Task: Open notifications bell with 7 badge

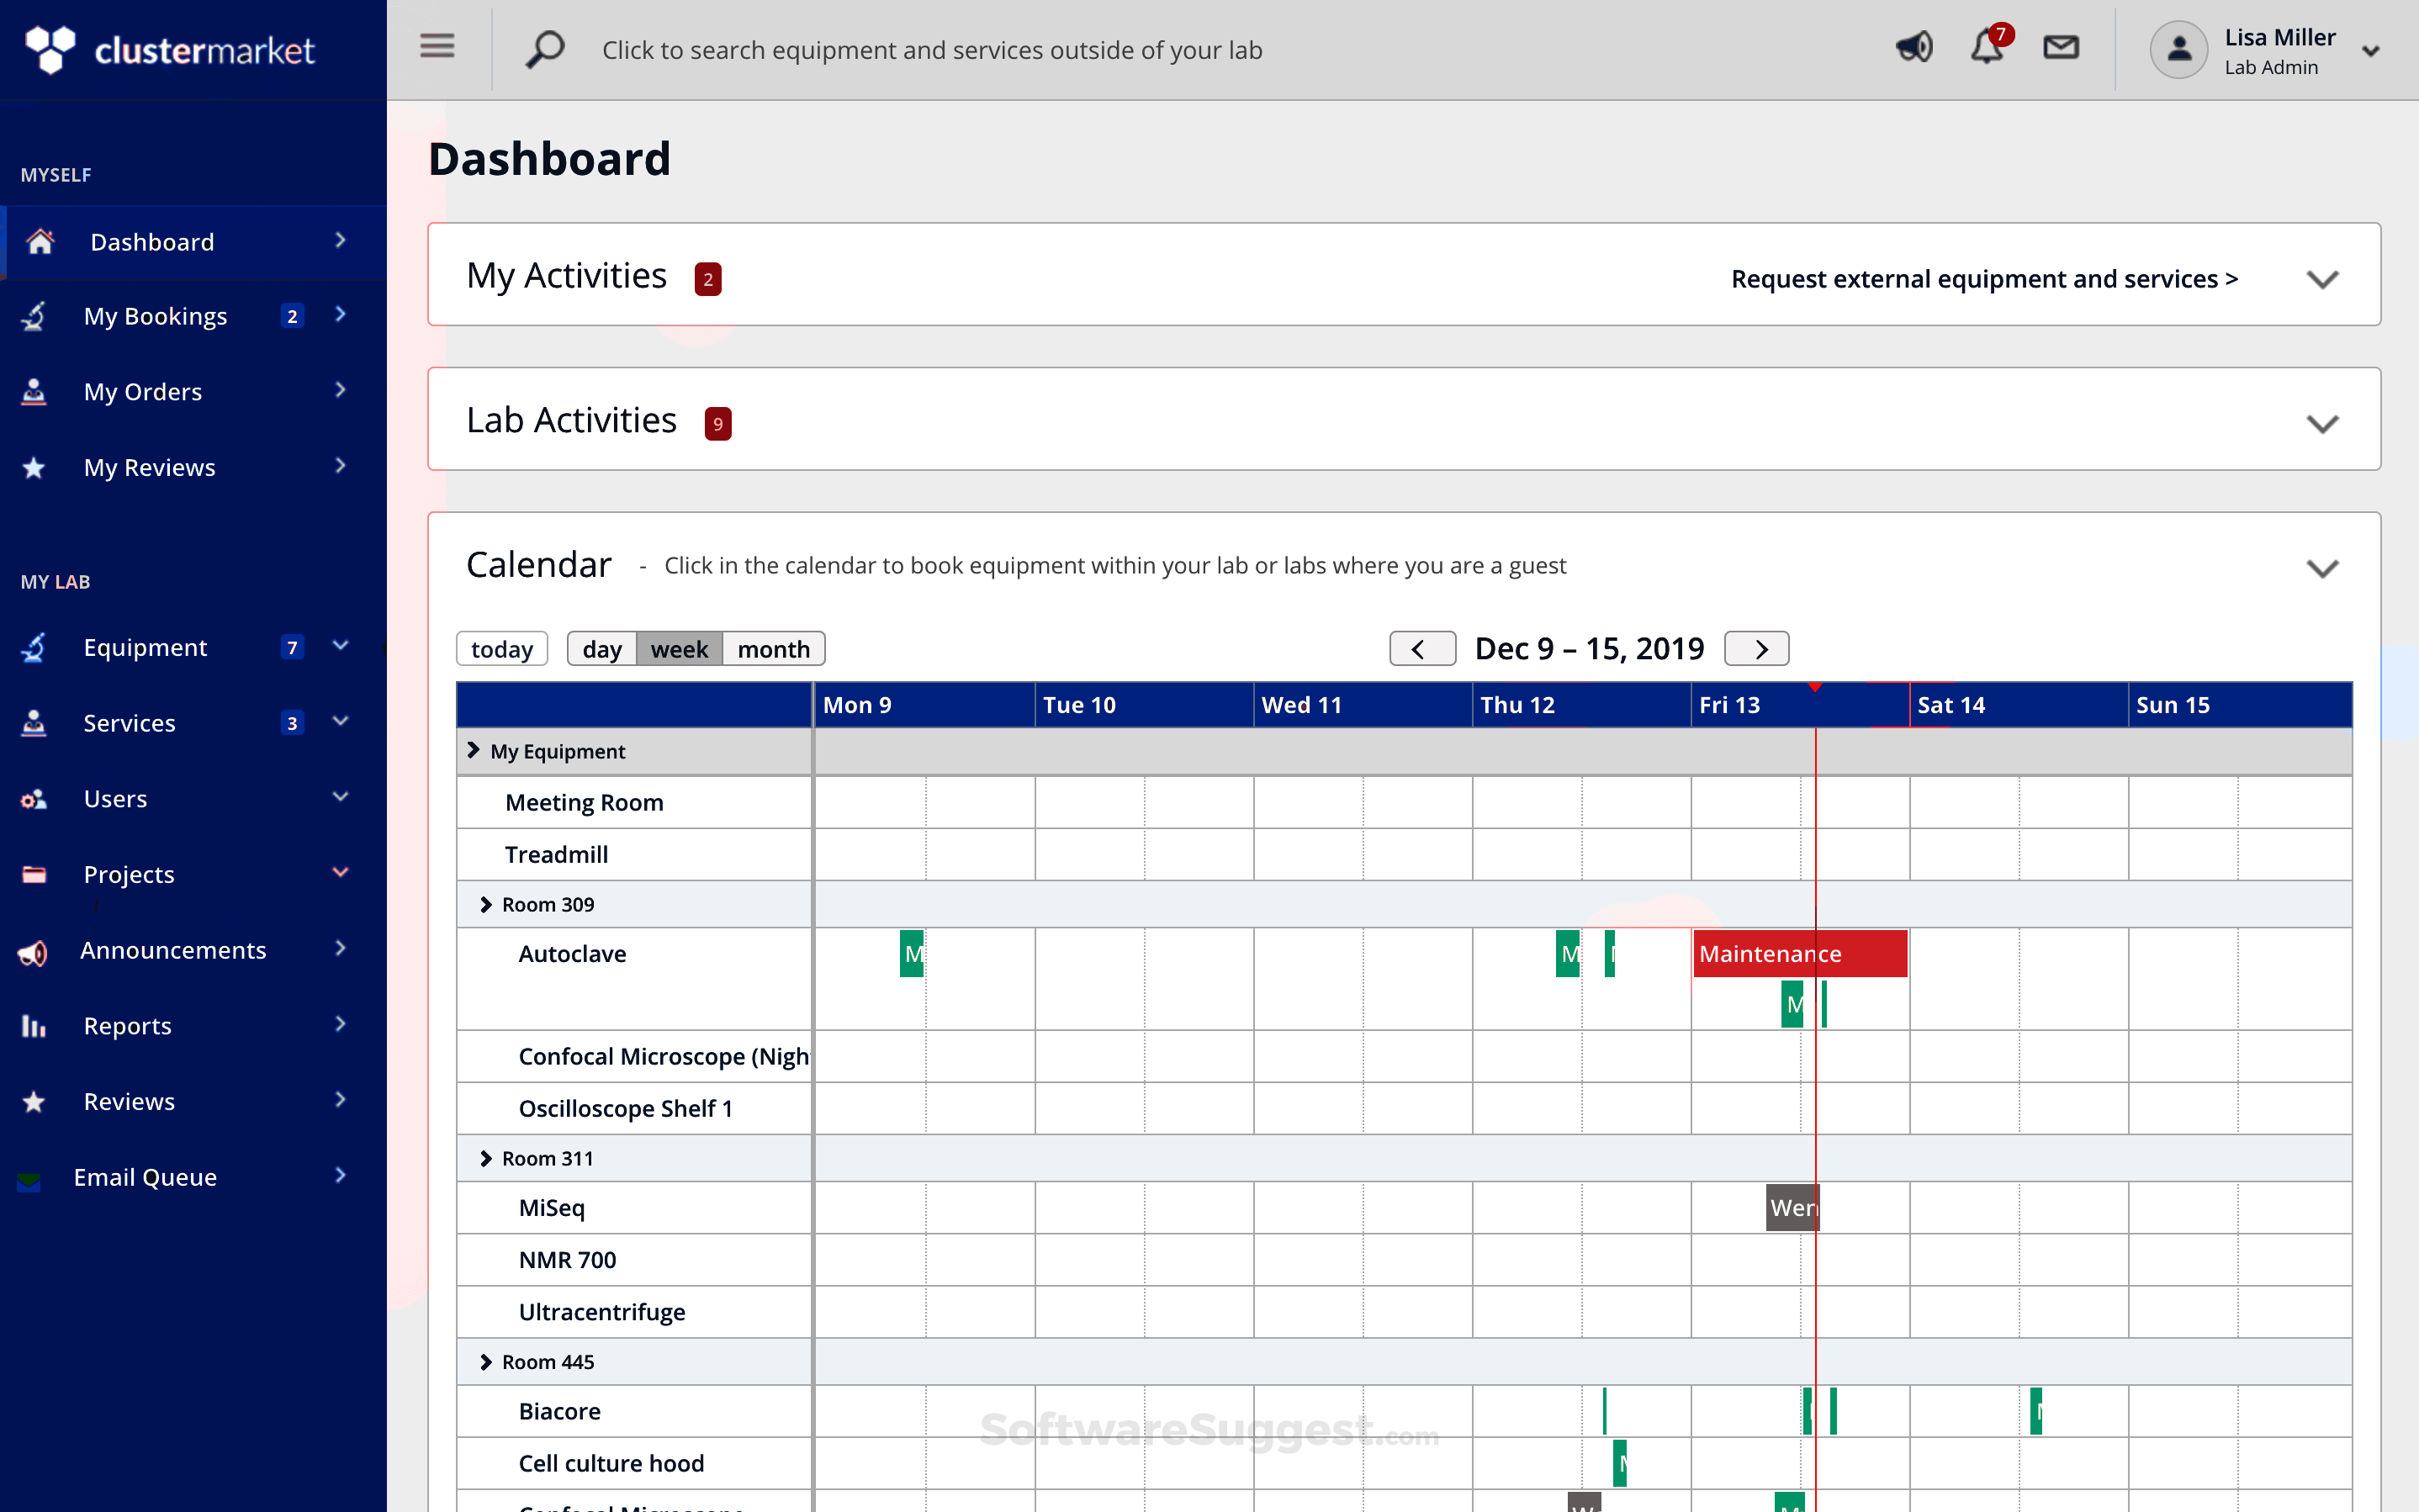Action: pyautogui.click(x=1986, y=48)
